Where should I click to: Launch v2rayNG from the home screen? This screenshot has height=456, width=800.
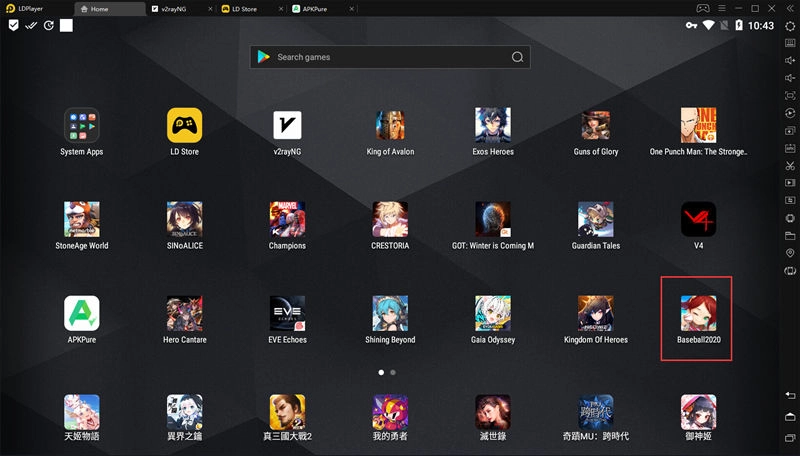(x=287, y=126)
